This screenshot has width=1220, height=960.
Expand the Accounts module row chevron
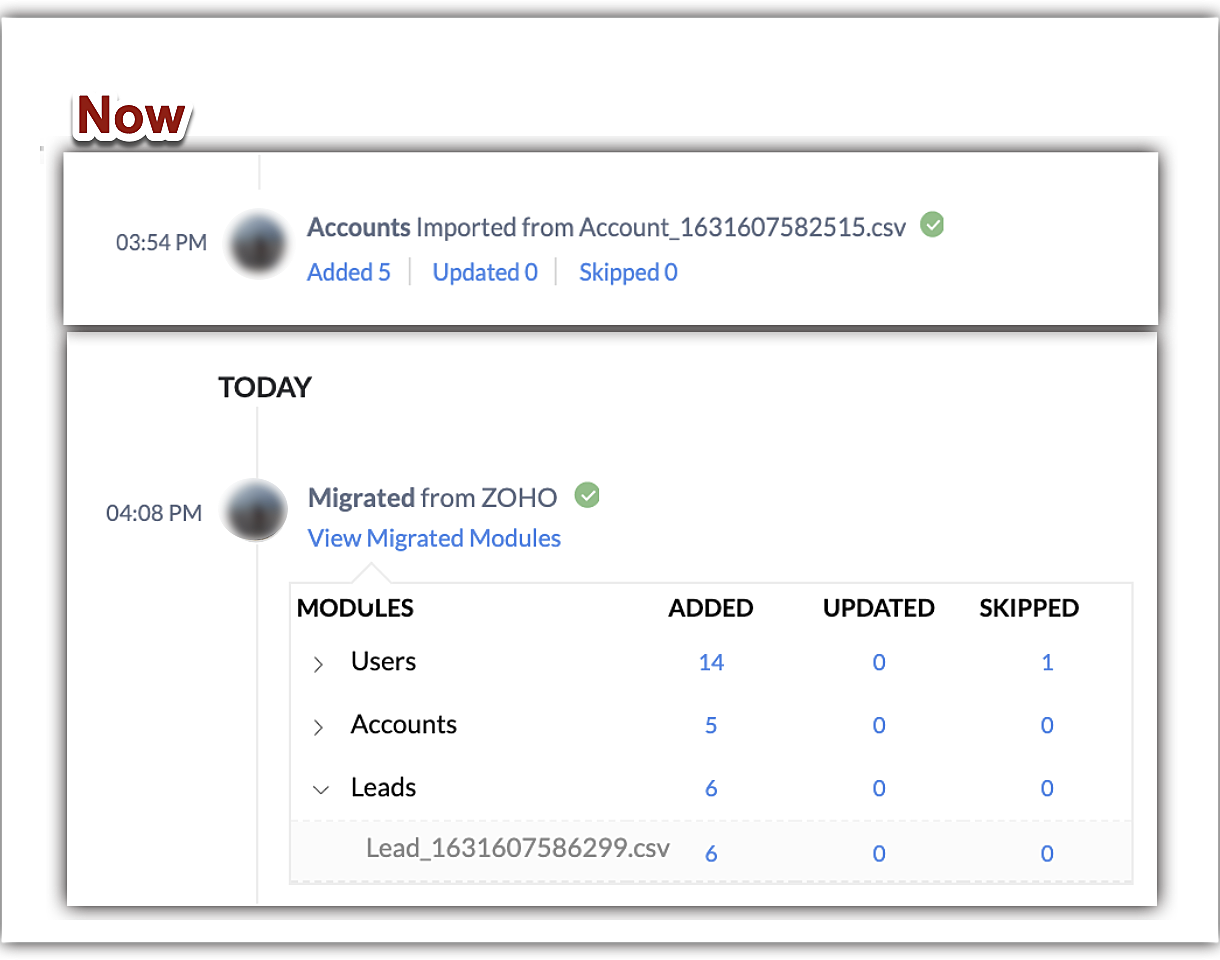pos(318,727)
